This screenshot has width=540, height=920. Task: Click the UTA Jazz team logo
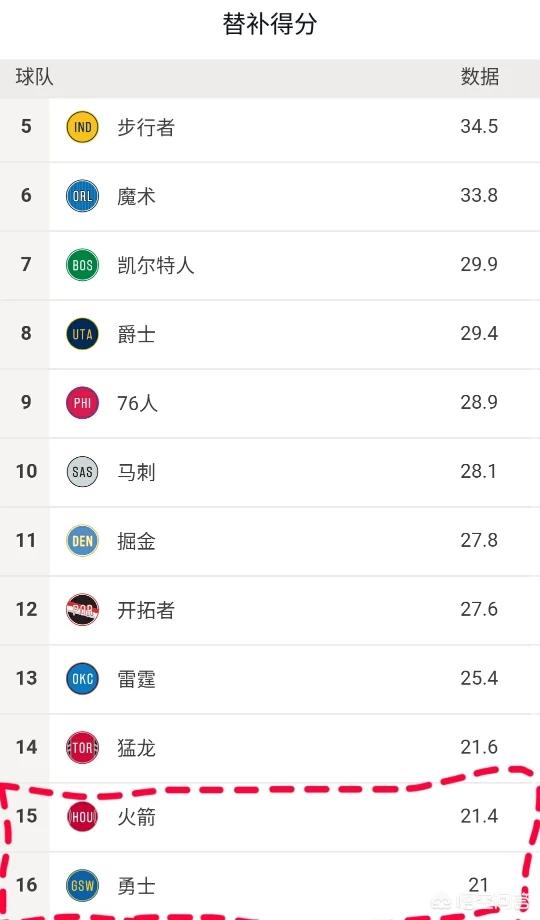[82, 334]
